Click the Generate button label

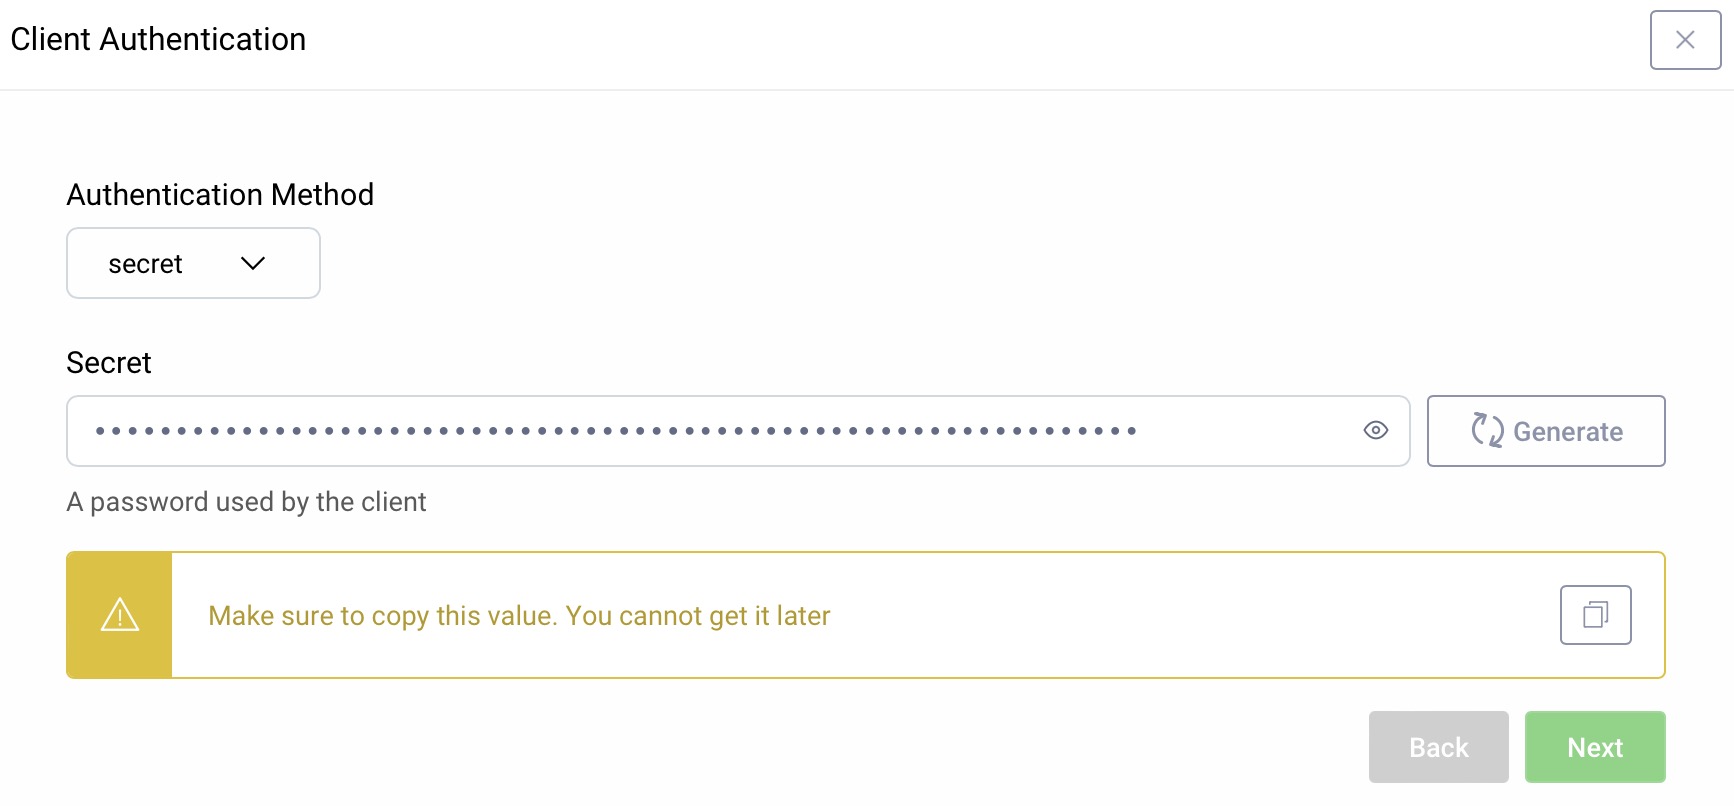(x=1567, y=432)
